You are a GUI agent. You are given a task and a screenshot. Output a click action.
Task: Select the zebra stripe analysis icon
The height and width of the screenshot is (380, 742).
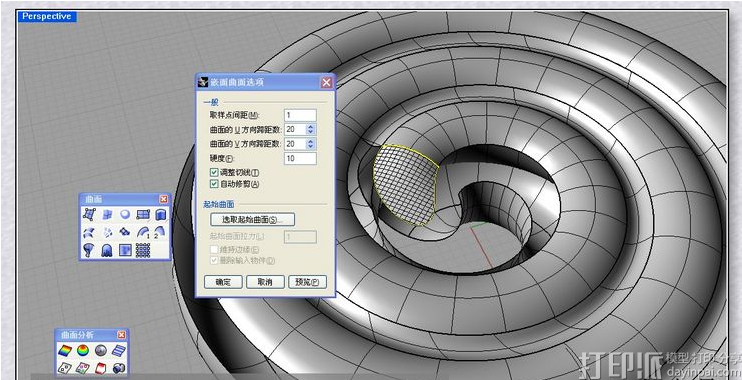[119, 351]
